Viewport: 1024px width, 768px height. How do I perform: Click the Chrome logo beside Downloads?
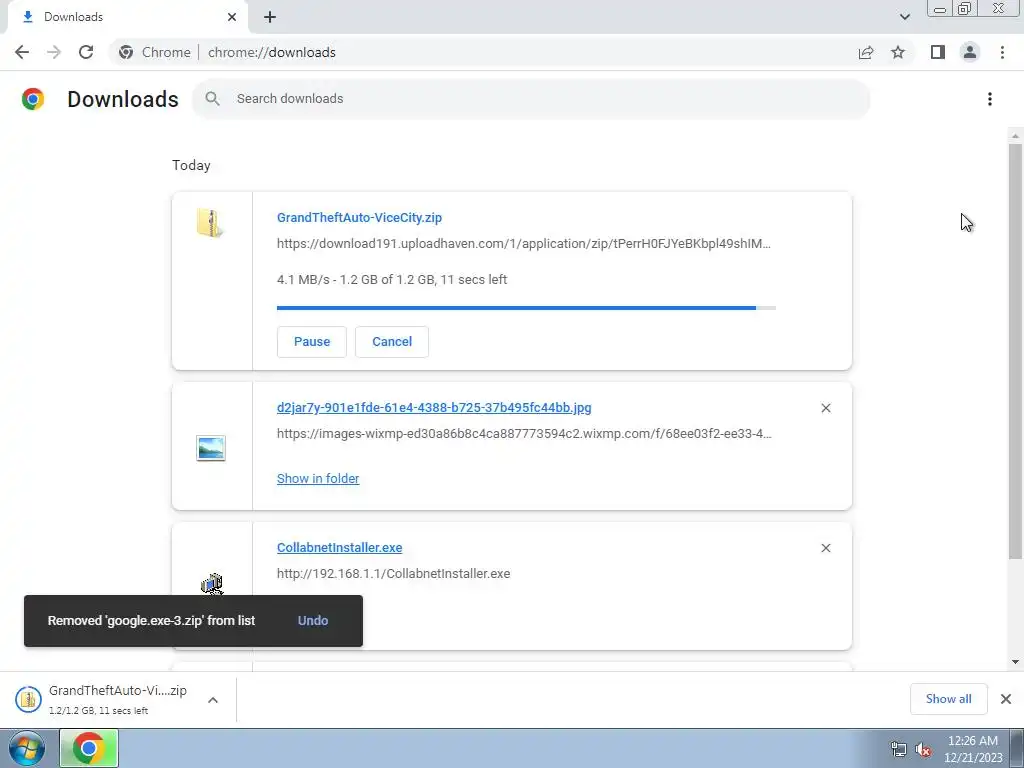tap(33, 99)
